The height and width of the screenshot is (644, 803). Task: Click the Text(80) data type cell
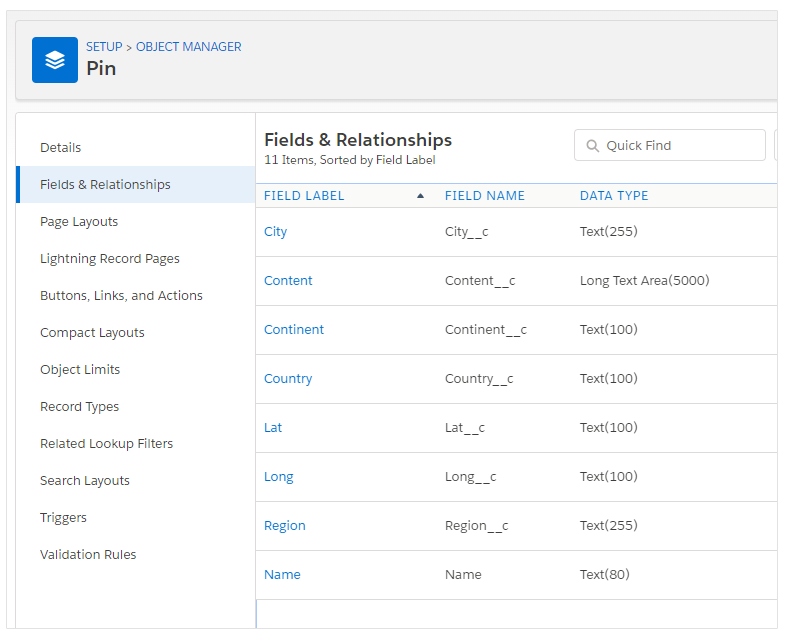coord(605,574)
